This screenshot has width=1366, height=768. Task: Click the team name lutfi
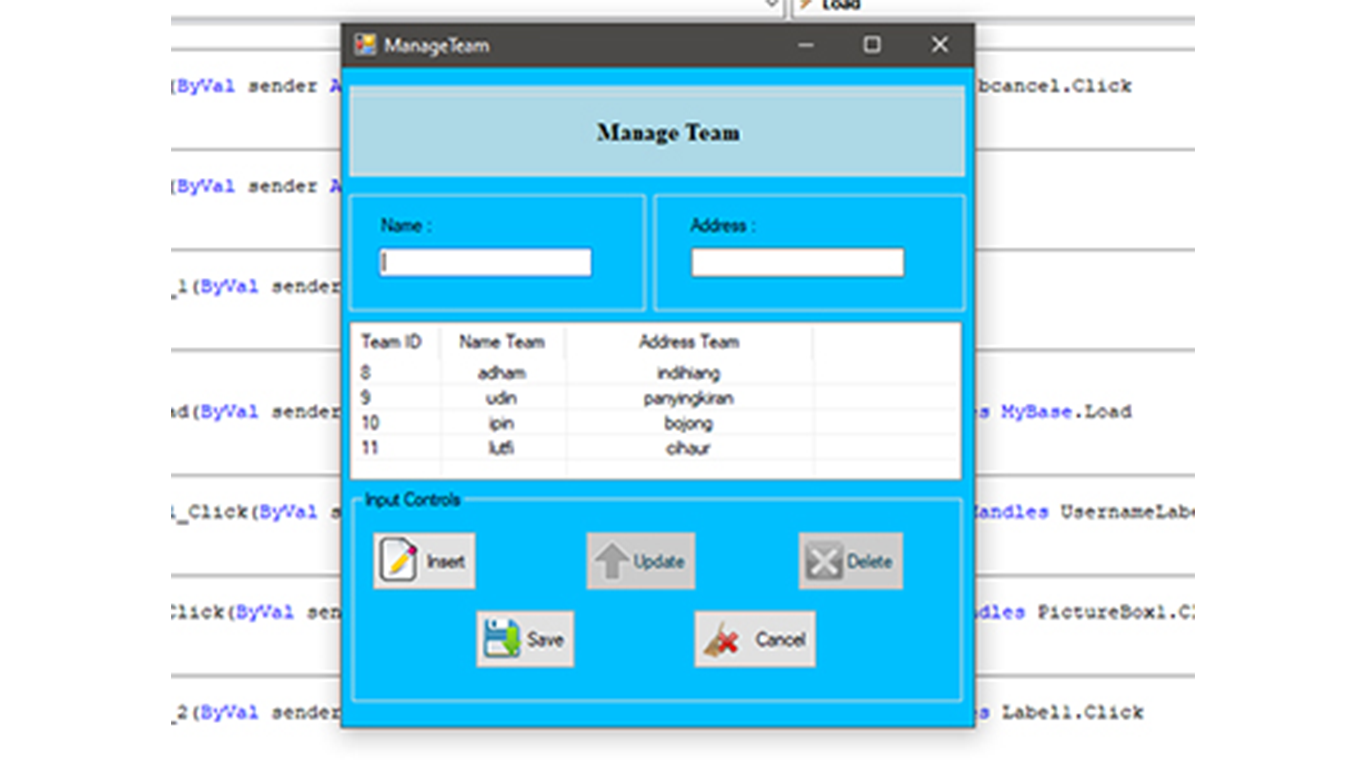click(502, 448)
